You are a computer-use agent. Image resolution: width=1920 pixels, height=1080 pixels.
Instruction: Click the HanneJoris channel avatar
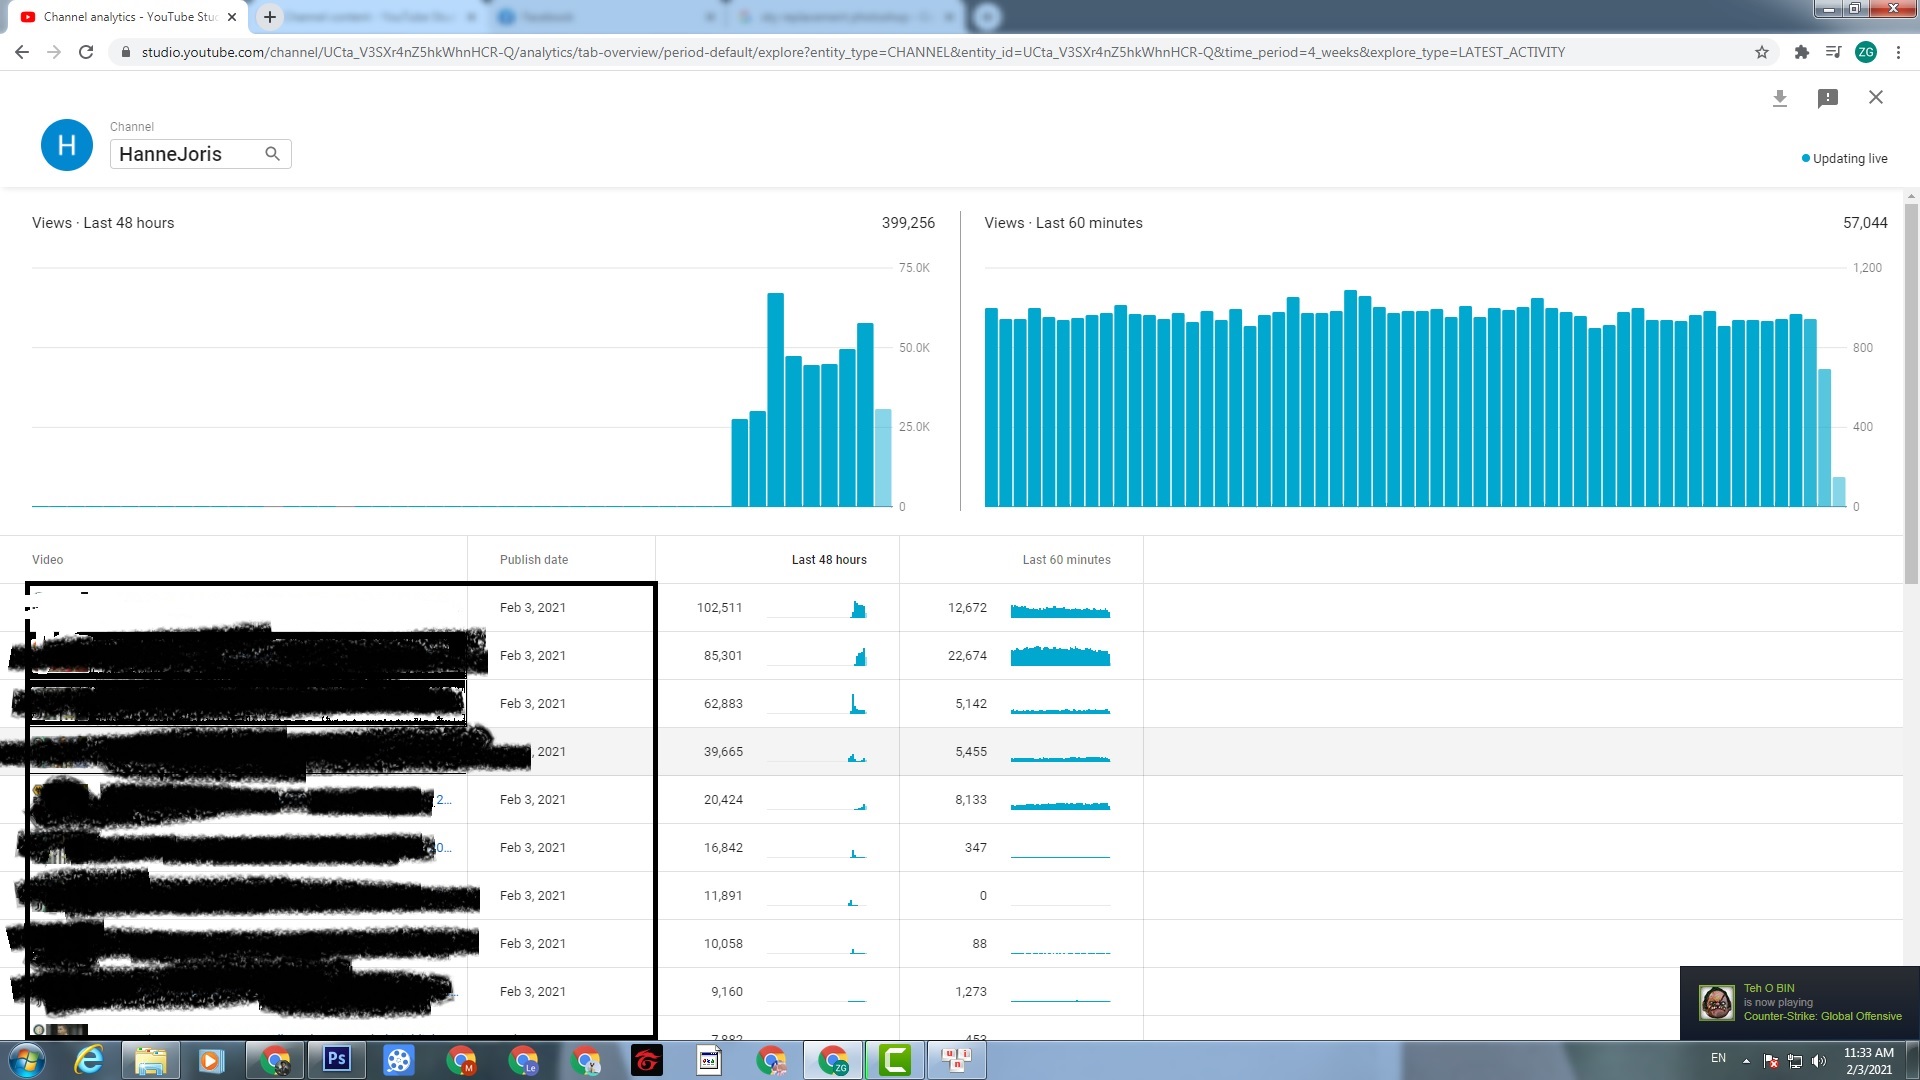point(66,145)
